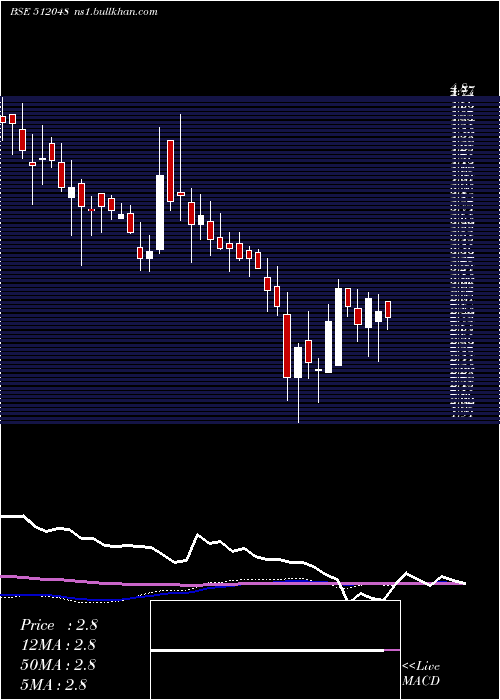Click the 'BSE 512048' ticker label
500x700 pixels.
coord(39,12)
